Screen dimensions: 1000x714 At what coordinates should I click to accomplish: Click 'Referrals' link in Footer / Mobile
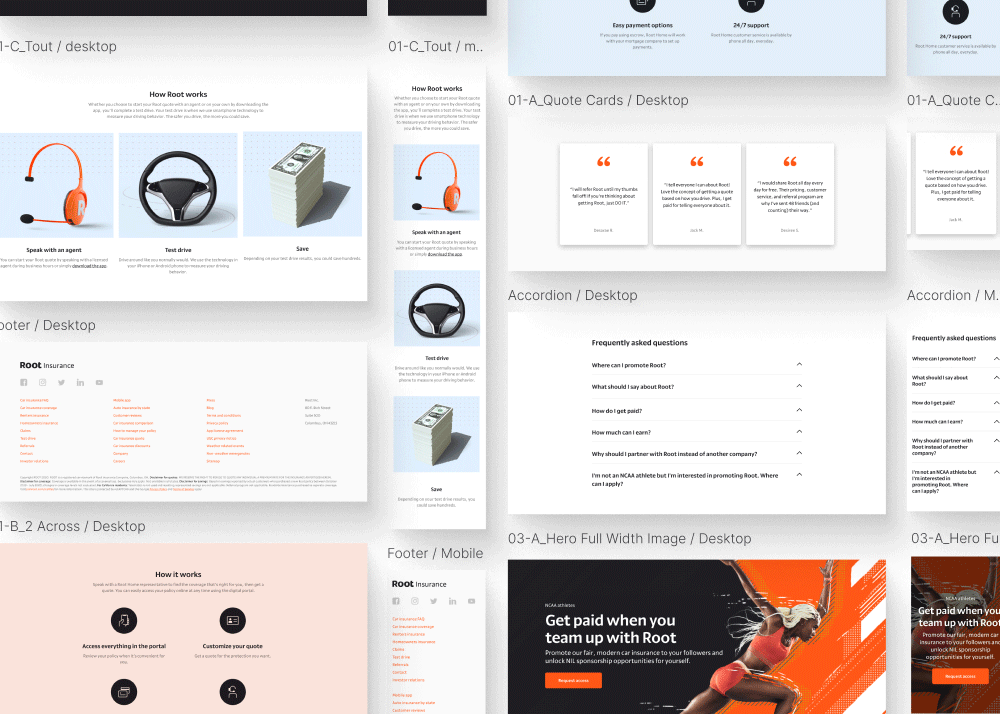tap(401, 665)
